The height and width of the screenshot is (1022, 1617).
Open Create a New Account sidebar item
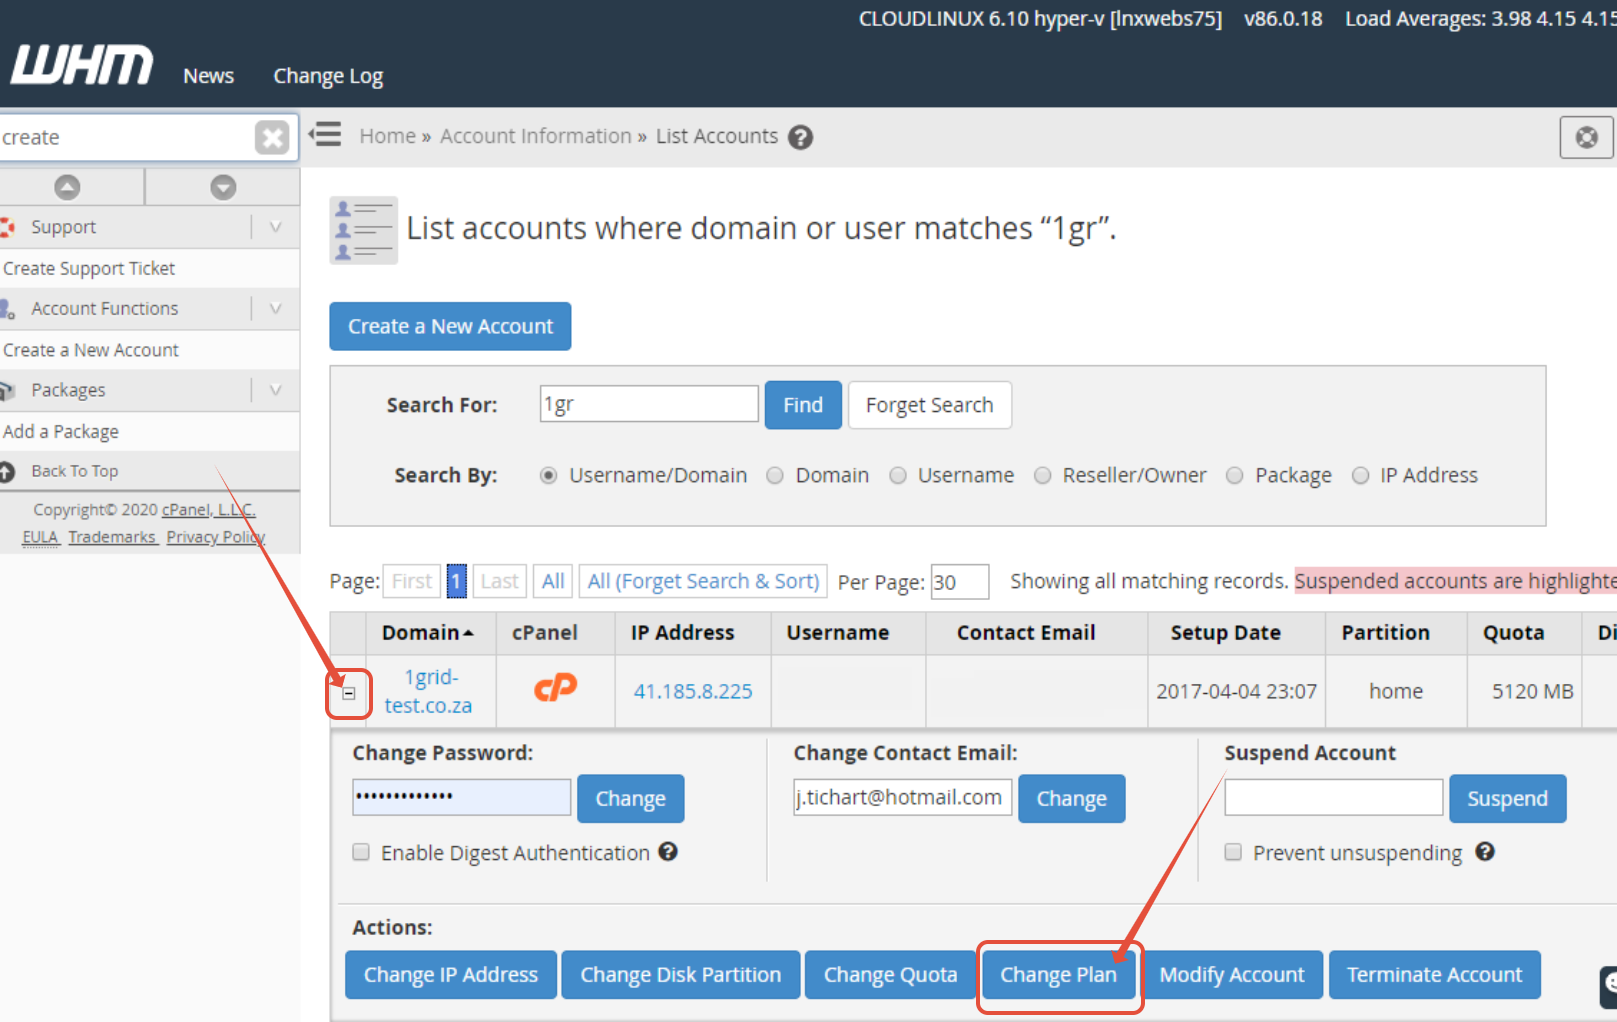(x=91, y=350)
